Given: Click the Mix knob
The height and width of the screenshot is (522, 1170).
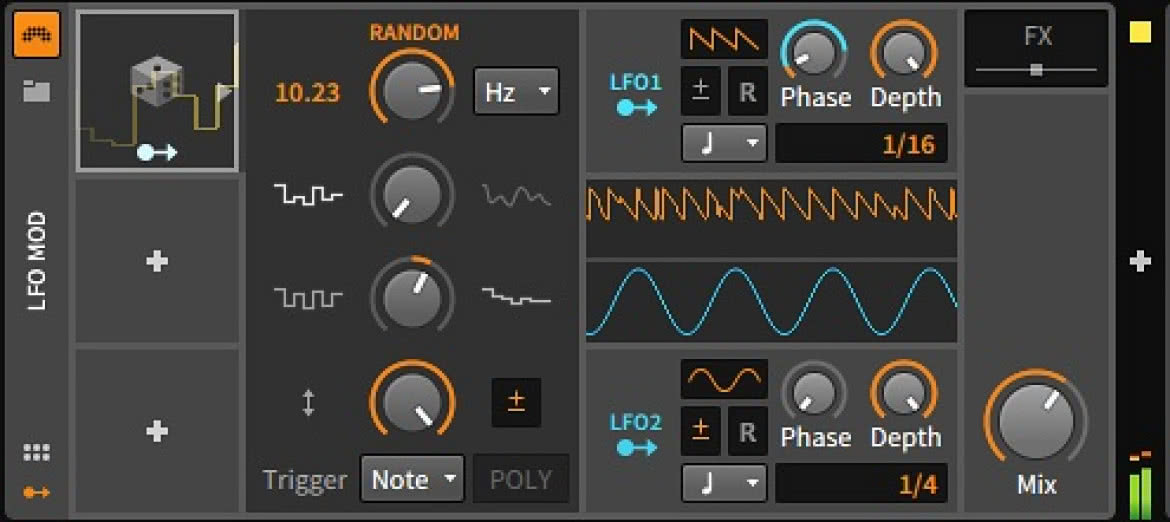Looking at the screenshot, I should [1036, 421].
